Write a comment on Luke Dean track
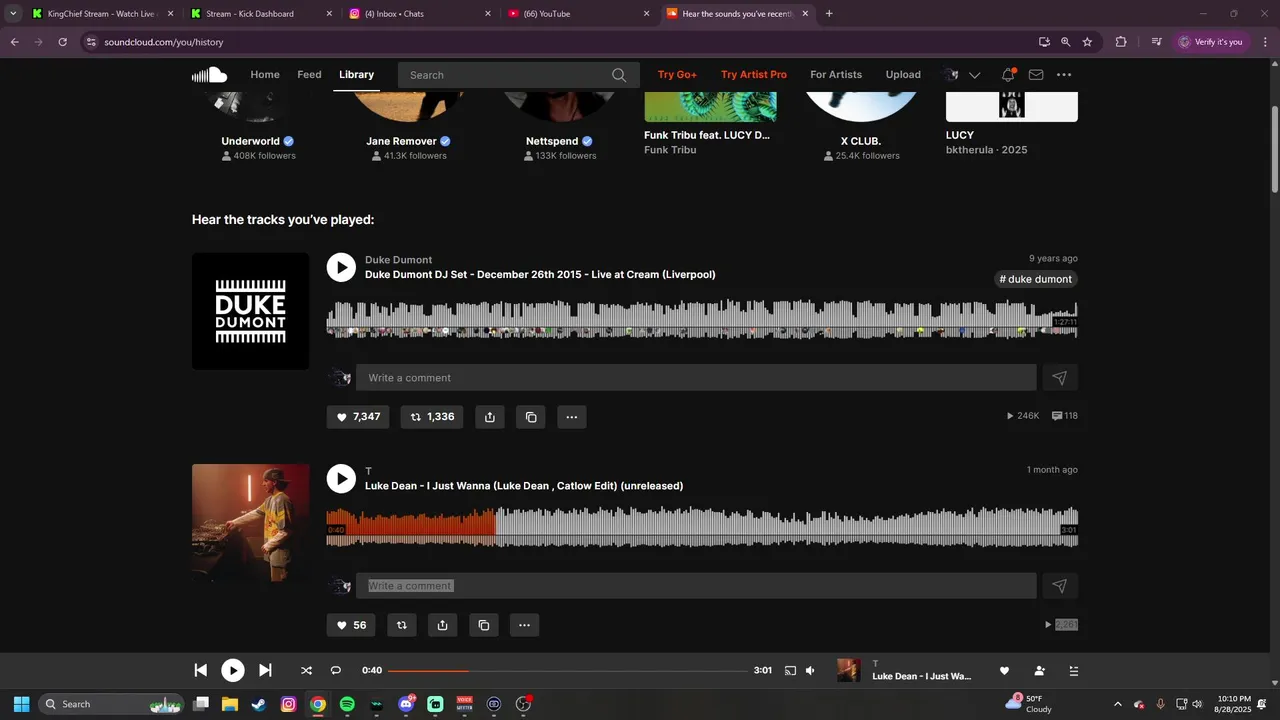1280x720 pixels. coord(696,586)
